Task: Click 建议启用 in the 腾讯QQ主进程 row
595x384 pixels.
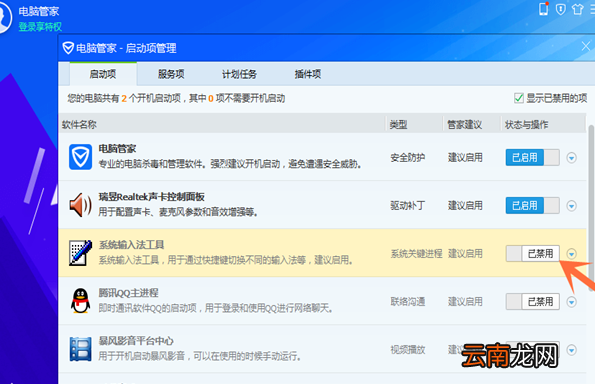Action: 465,302
